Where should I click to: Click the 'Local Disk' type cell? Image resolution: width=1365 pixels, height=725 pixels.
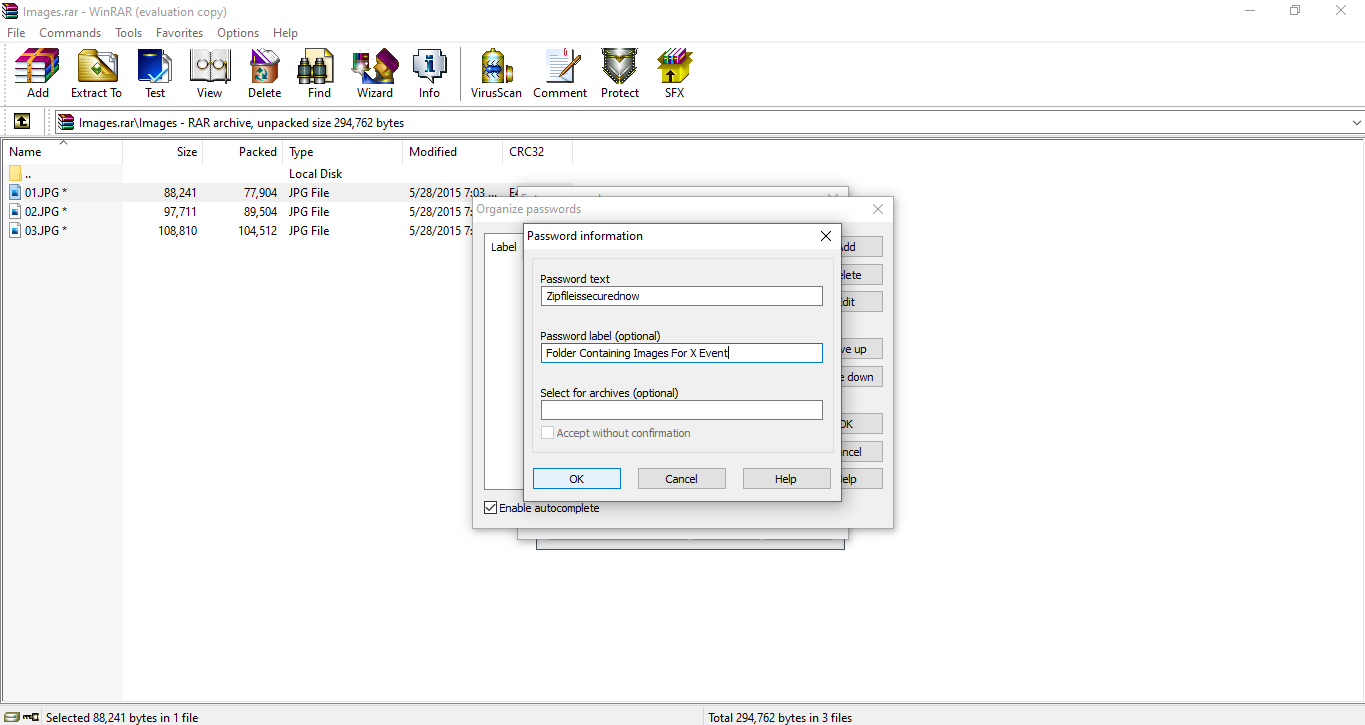(315, 173)
